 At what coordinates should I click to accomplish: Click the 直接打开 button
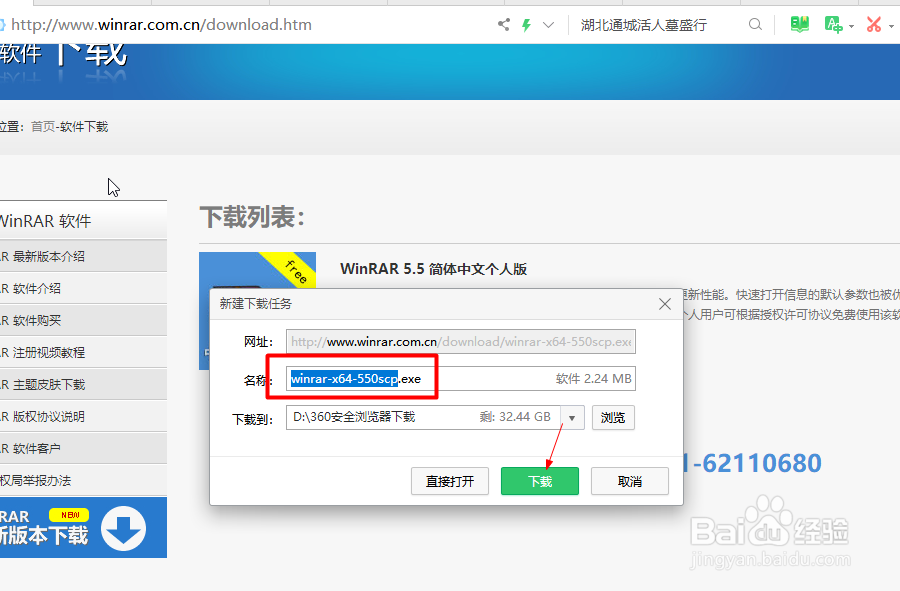click(x=450, y=481)
